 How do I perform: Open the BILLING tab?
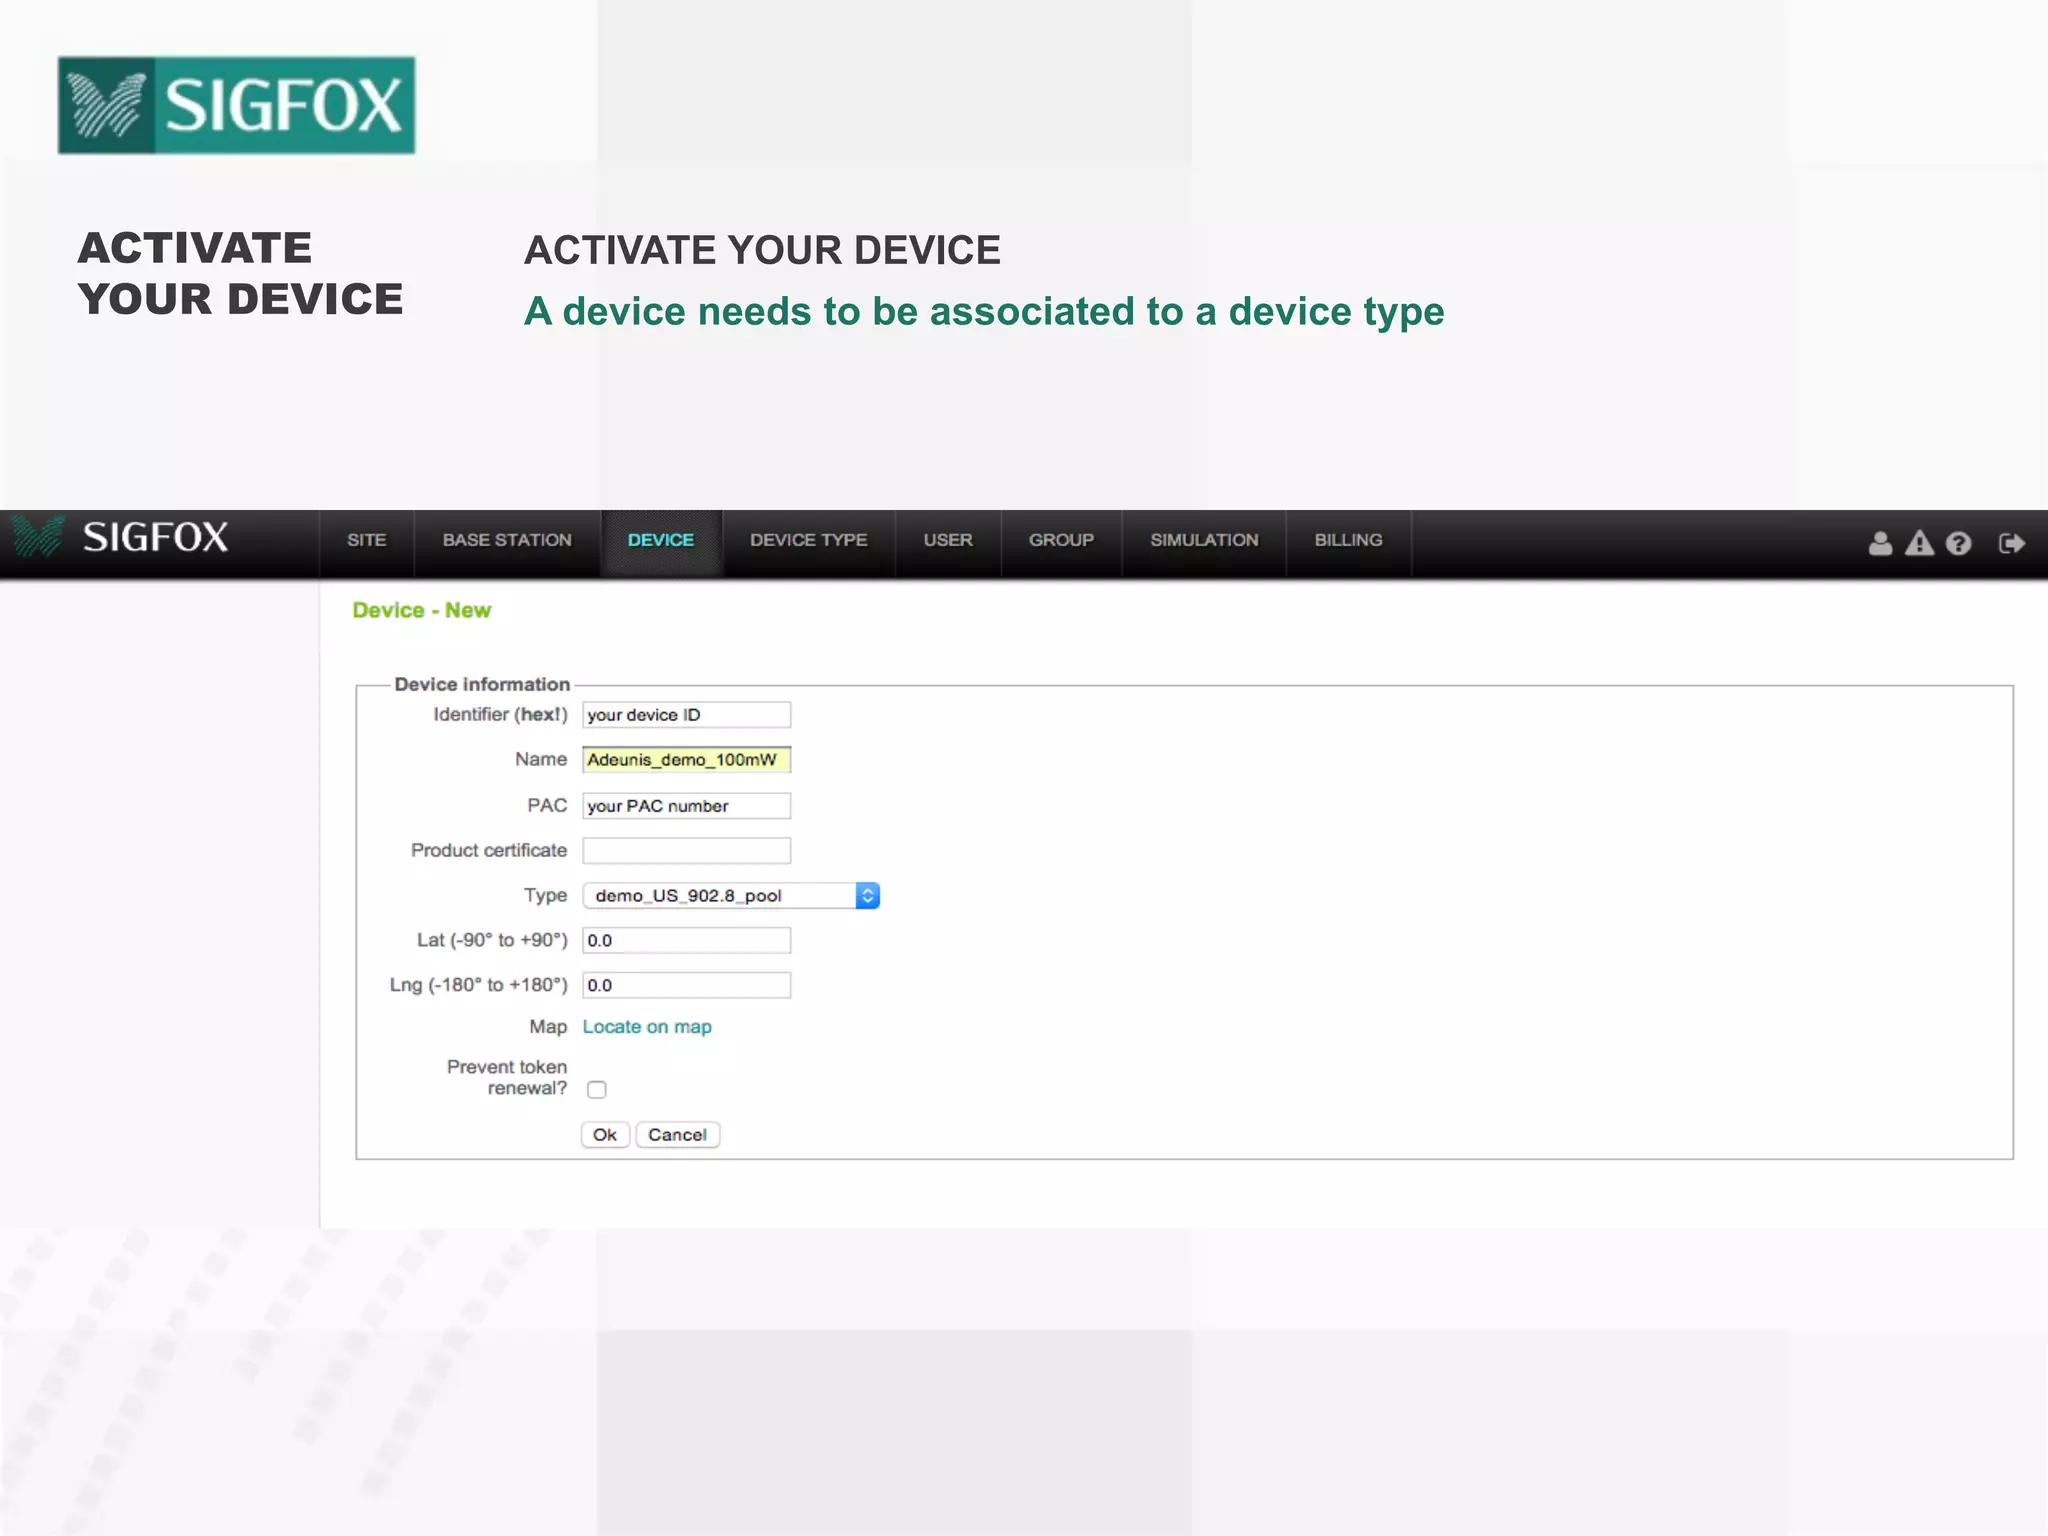tap(1348, 540)
